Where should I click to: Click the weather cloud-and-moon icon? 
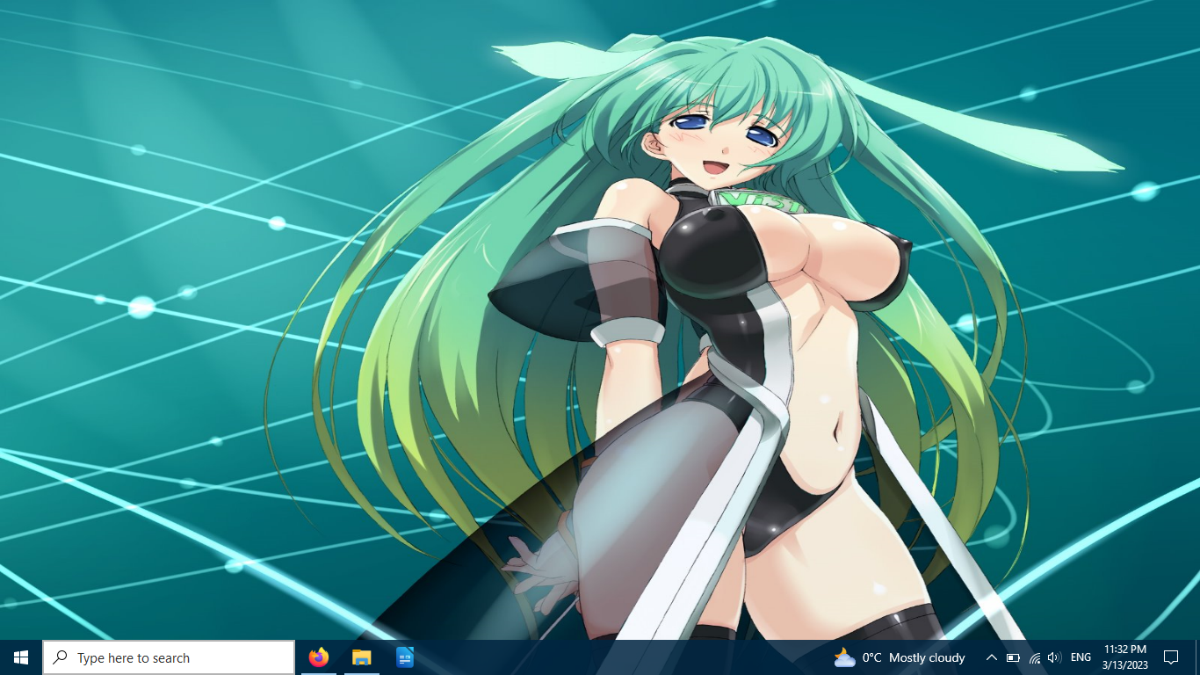(845, 658)
